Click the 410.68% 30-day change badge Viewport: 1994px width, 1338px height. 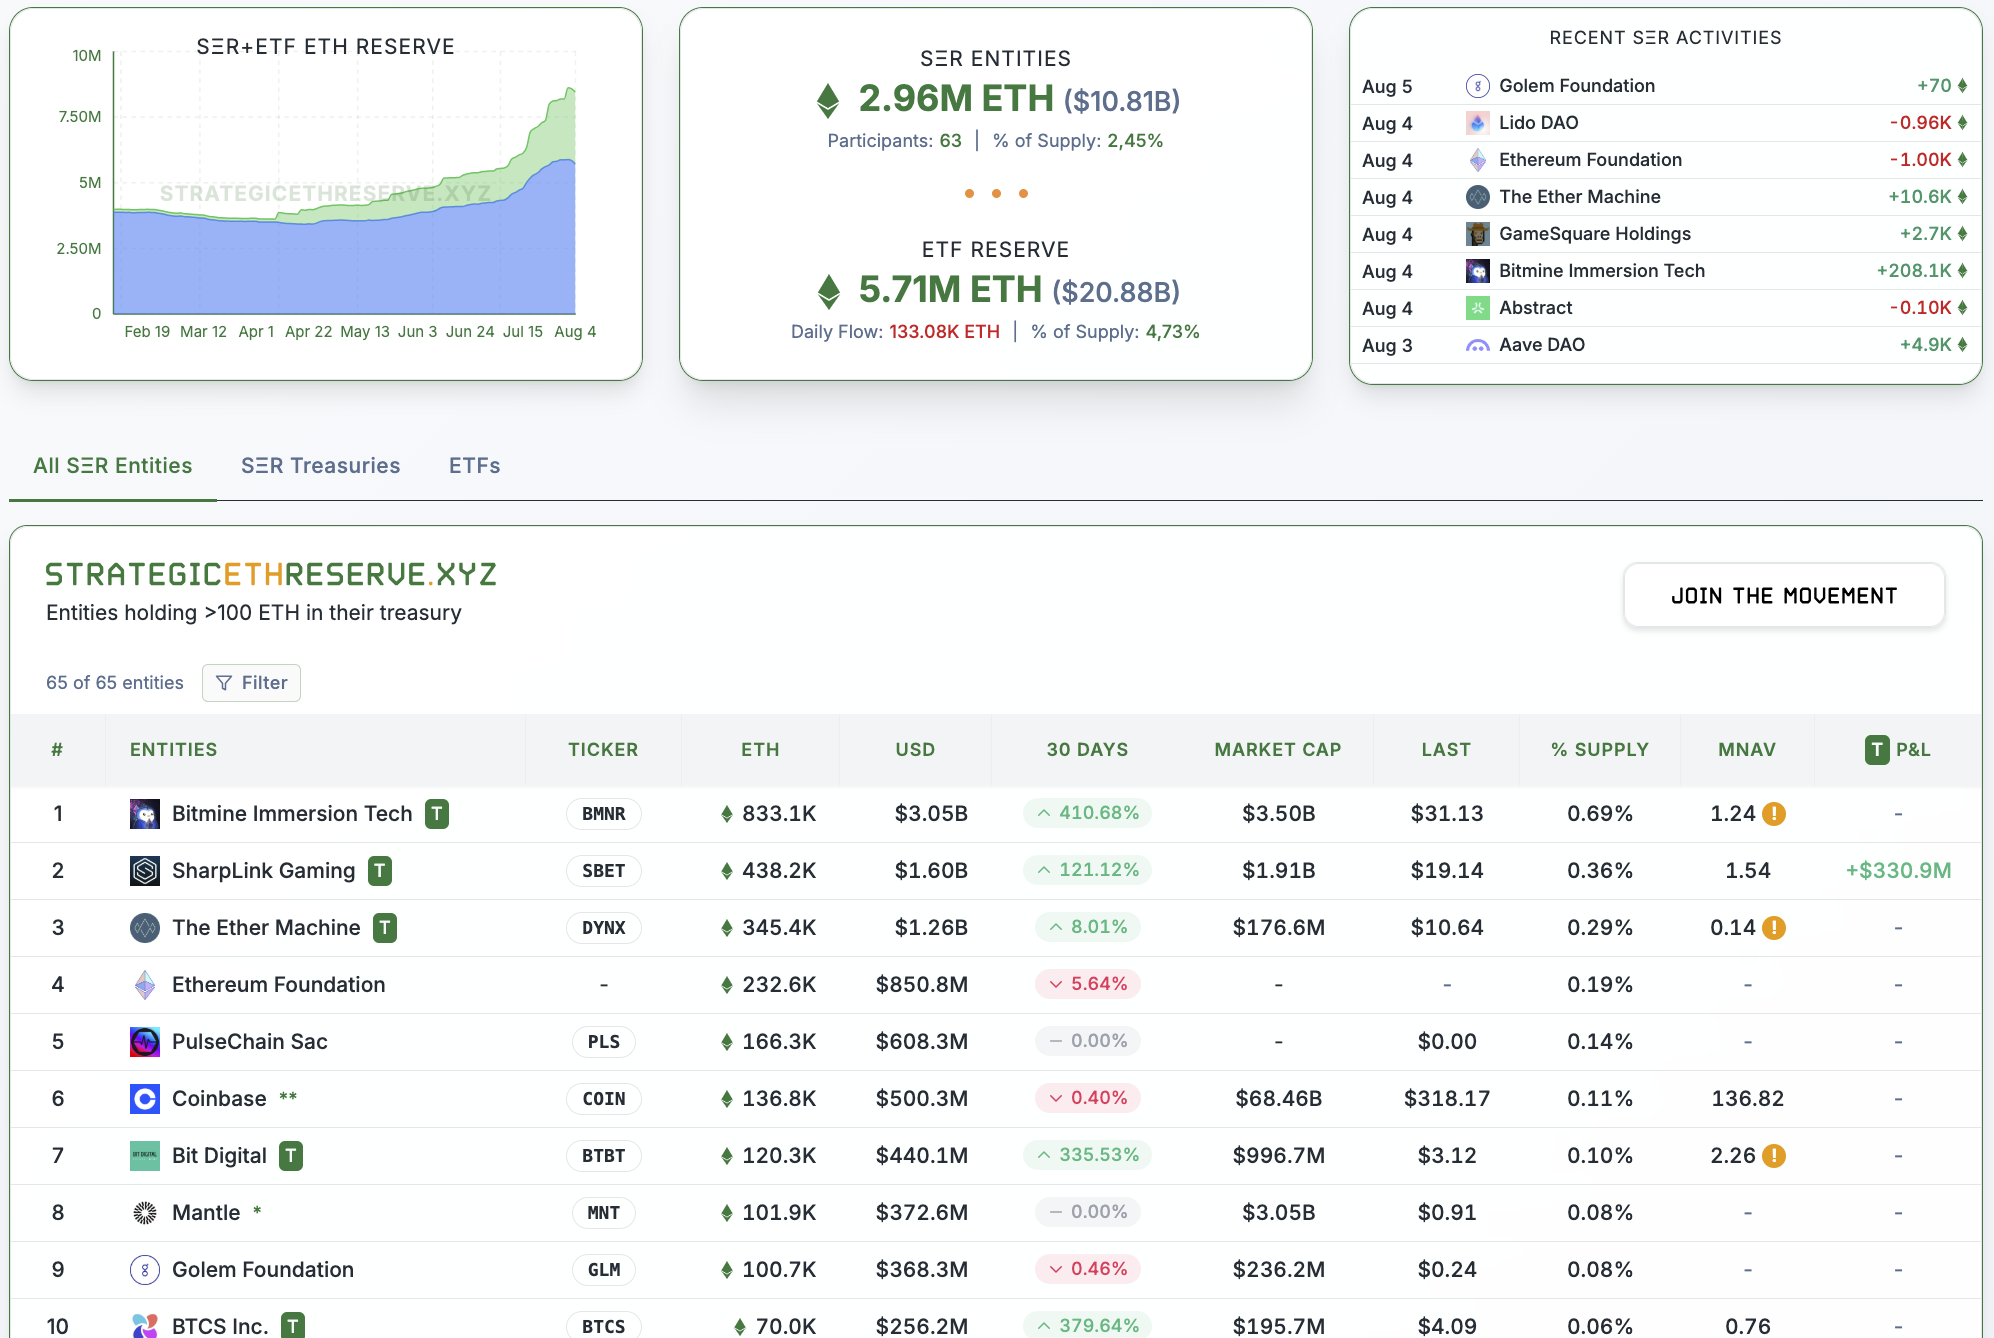pyautogui.click(x=1087, y=813)
